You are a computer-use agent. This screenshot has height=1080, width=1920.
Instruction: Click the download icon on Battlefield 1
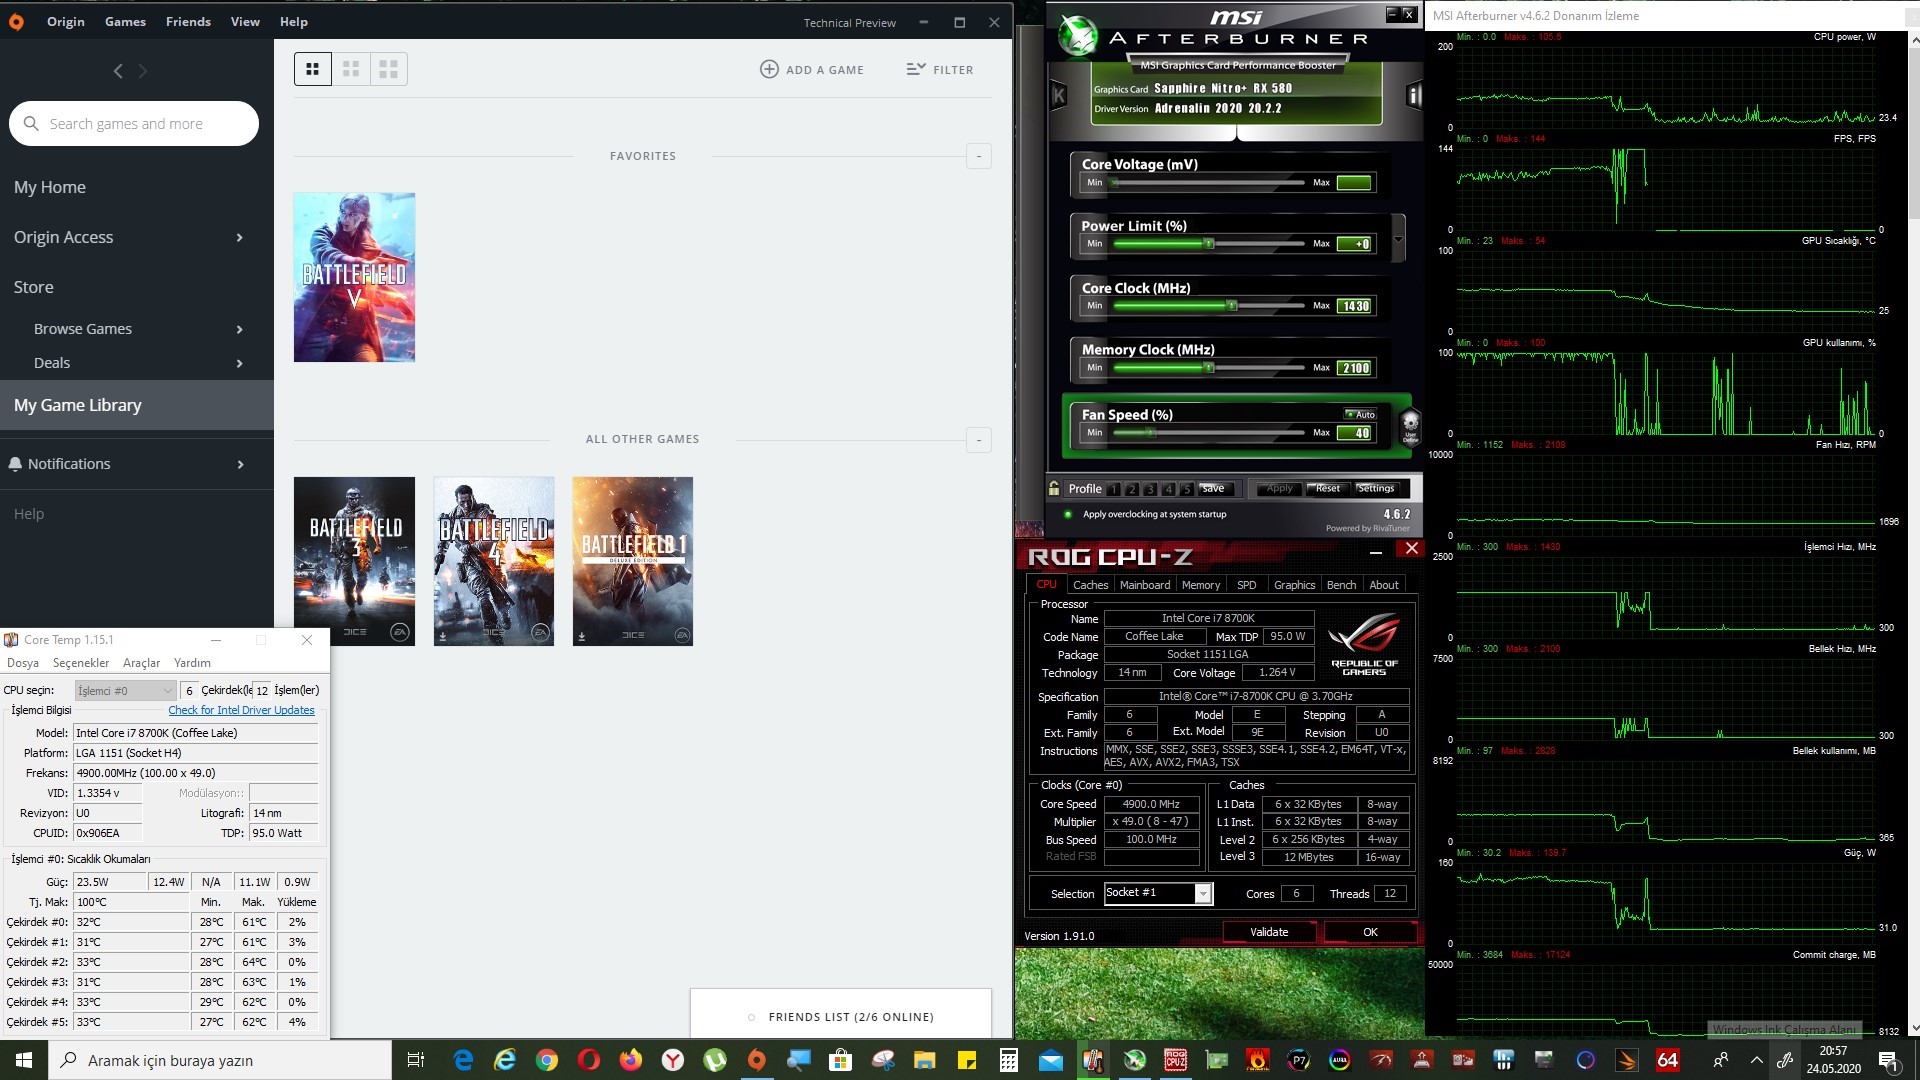(x=582, y=635)
